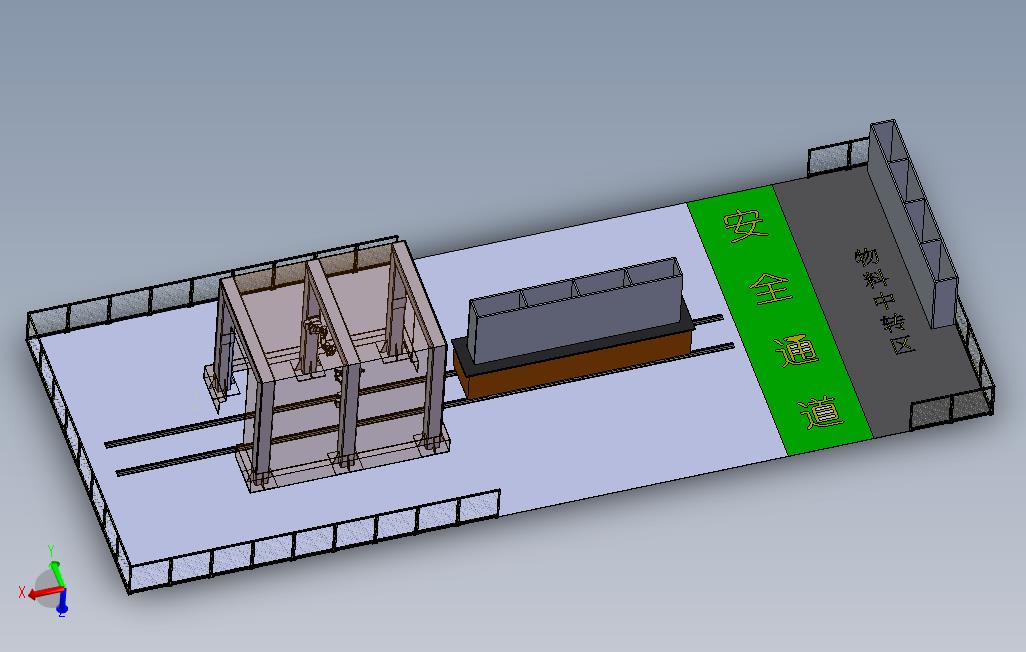1026x652 pixels.
Task: Click the green Y axis arrow of the triad
Action: tap(58, 571)
